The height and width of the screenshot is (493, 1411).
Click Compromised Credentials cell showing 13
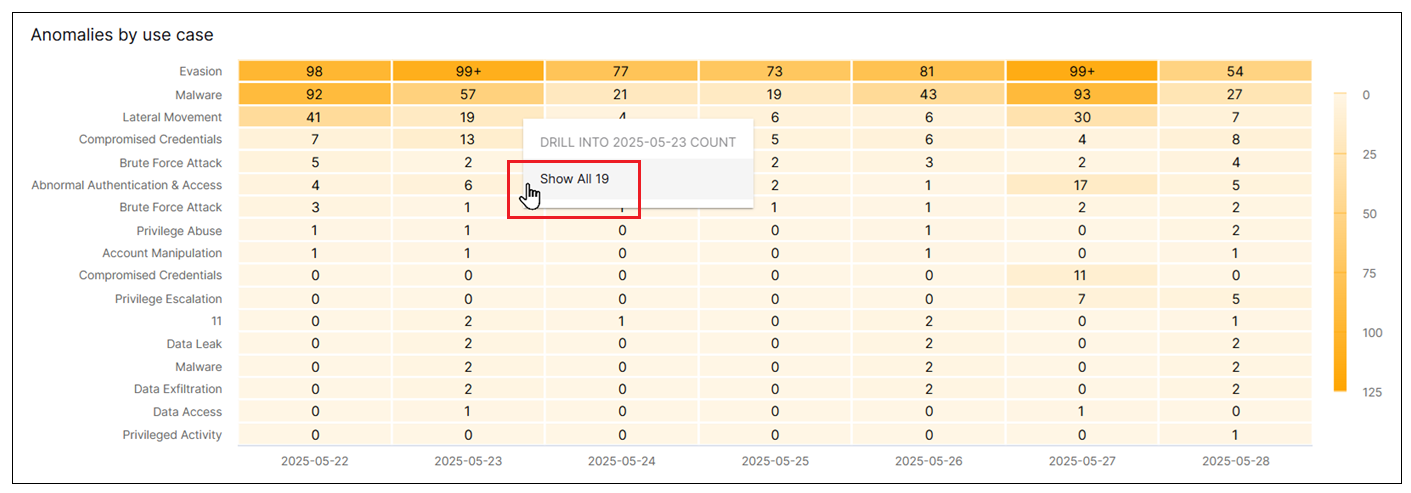[x=469, y=139]
